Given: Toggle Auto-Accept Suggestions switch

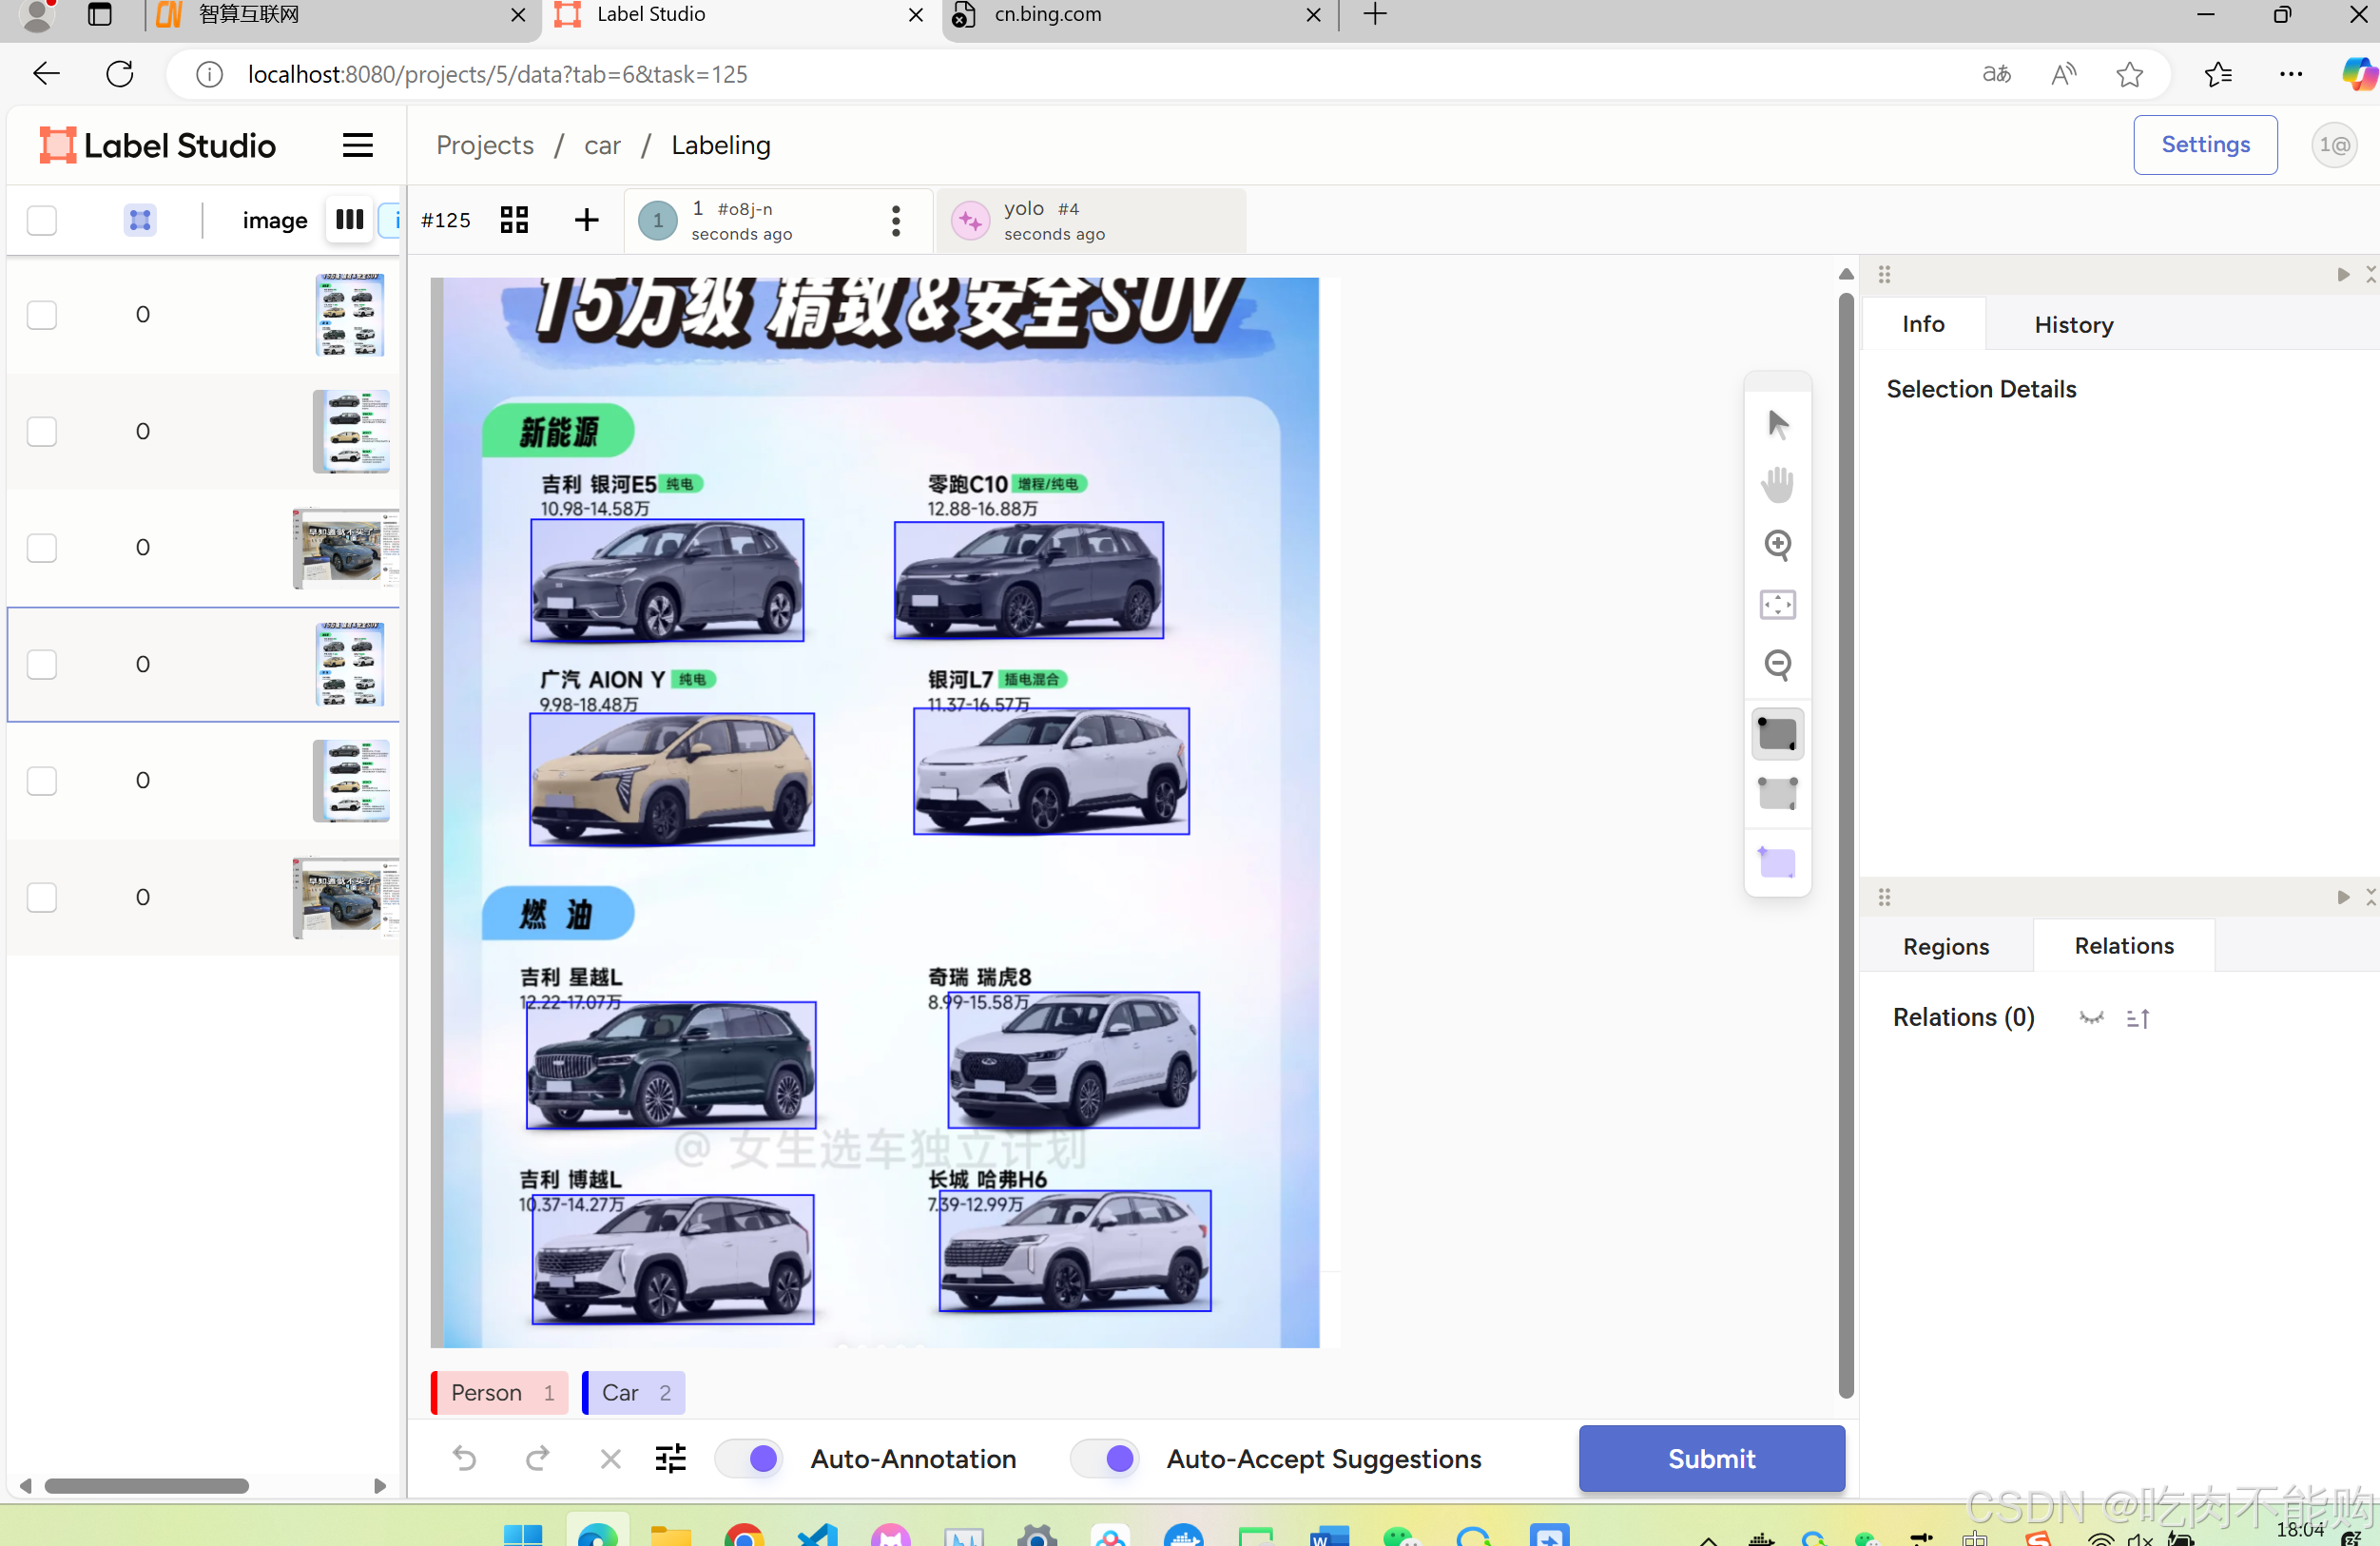Looking at the screenshot, I should [1105, 1458].
